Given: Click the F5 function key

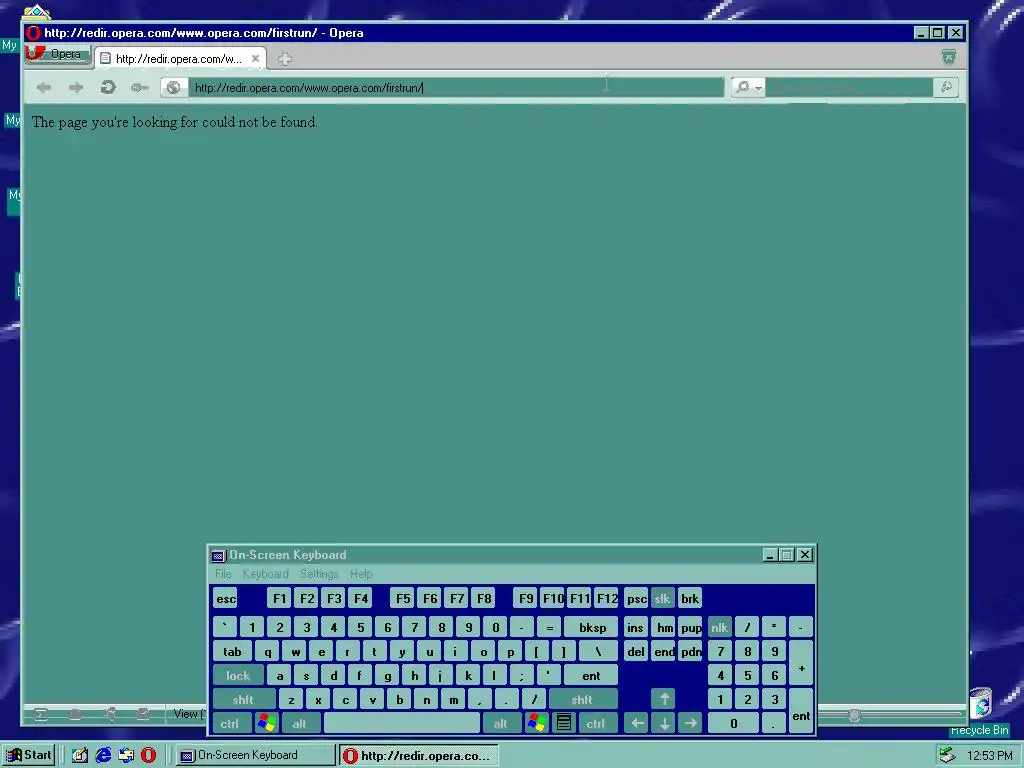Looking at the screenshot, I should point(403,599).
